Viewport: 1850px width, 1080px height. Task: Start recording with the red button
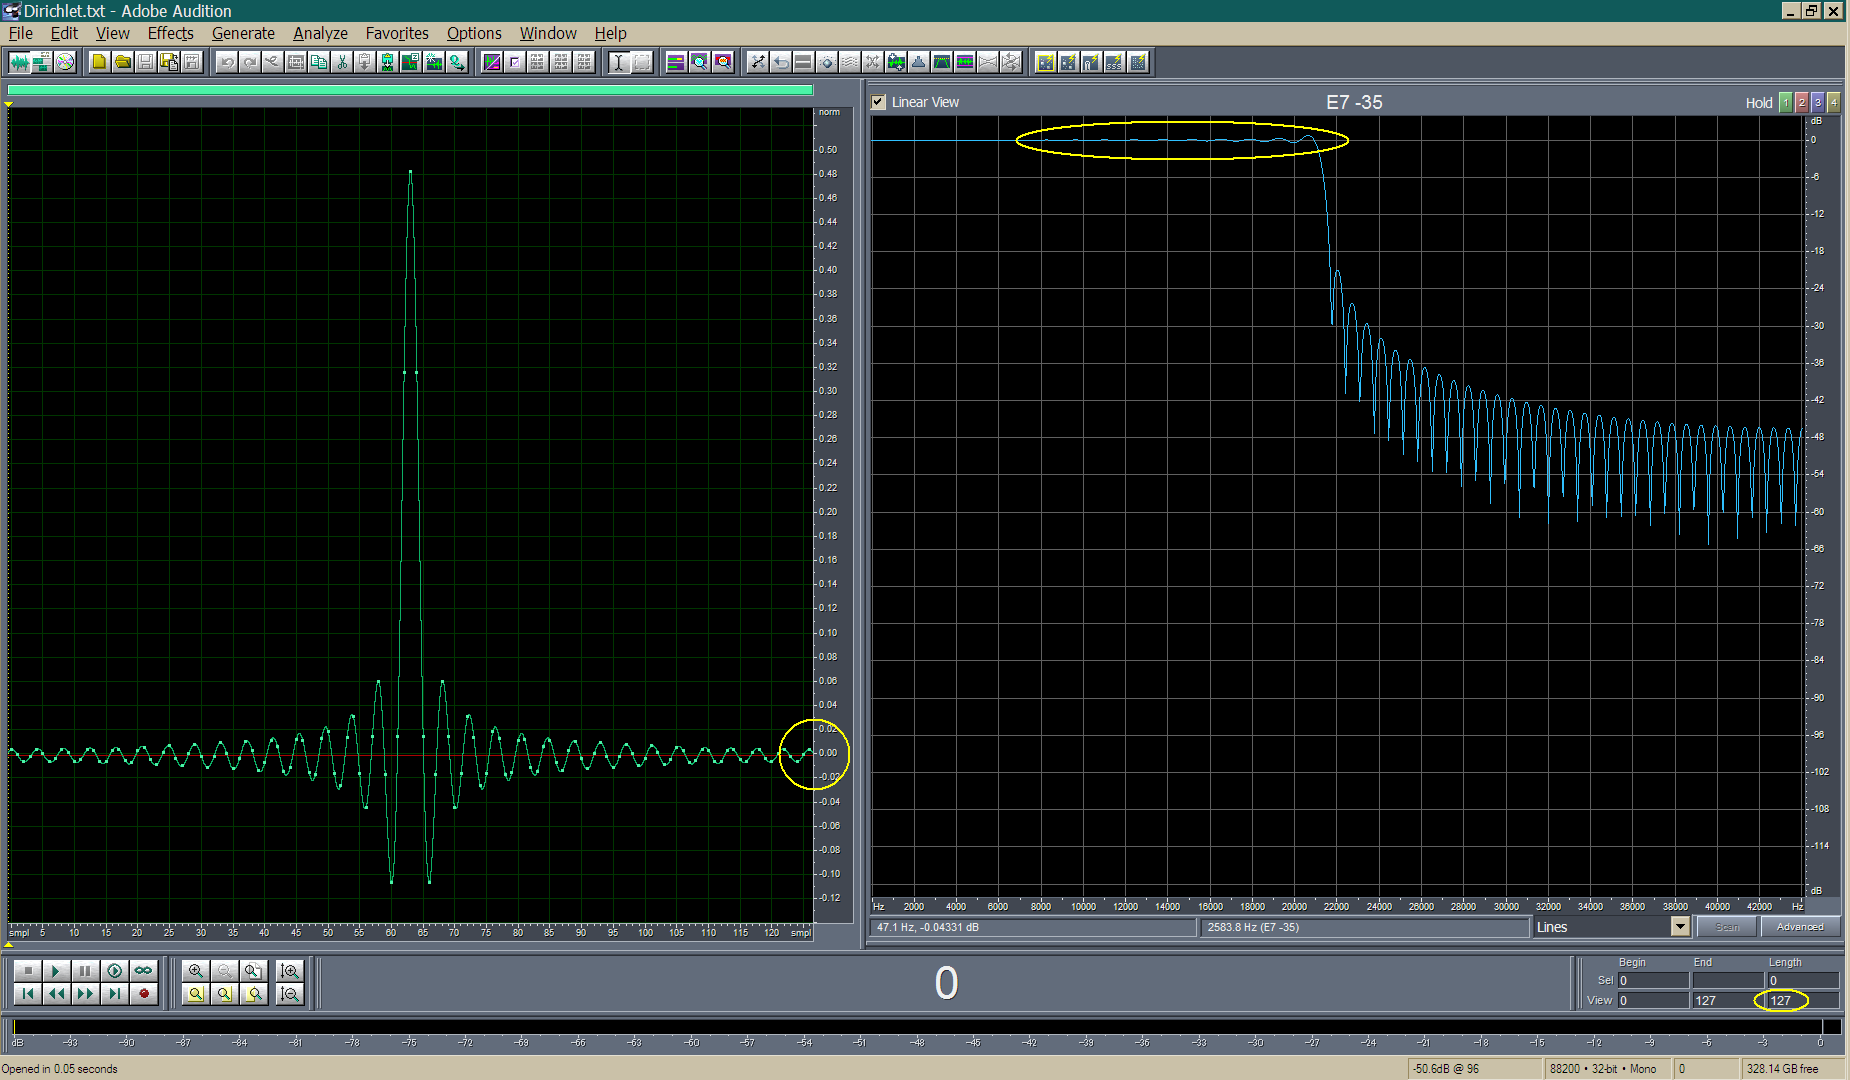coord(143,994)
